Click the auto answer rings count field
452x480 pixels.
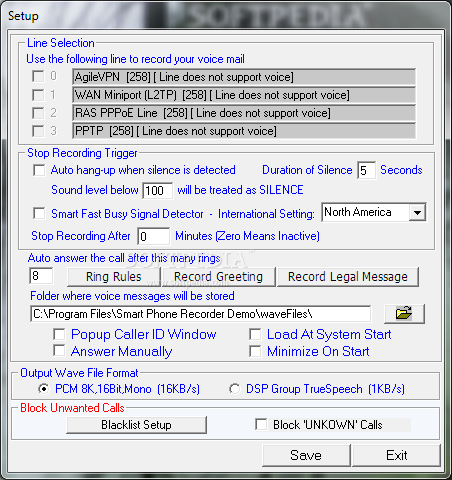[41, 276]
